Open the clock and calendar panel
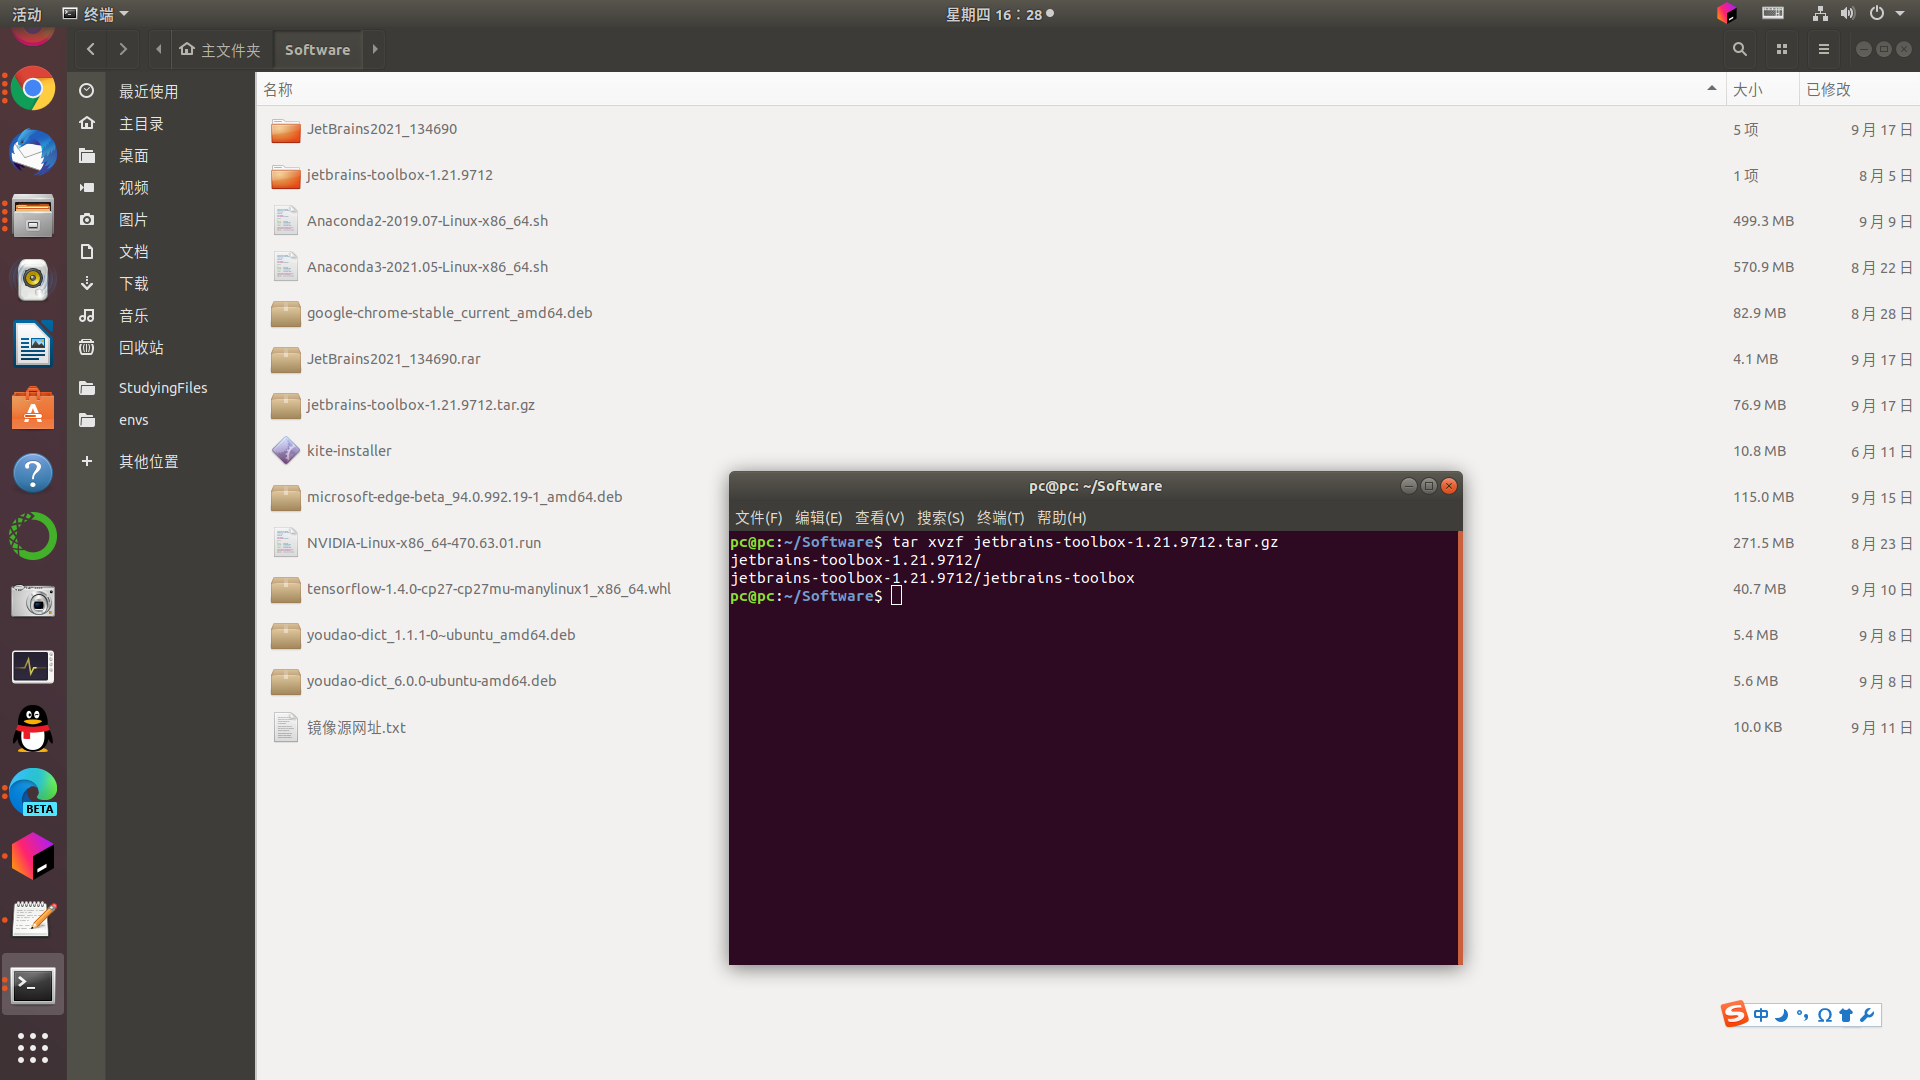 pyautogui.click(x=1000, y=14)
